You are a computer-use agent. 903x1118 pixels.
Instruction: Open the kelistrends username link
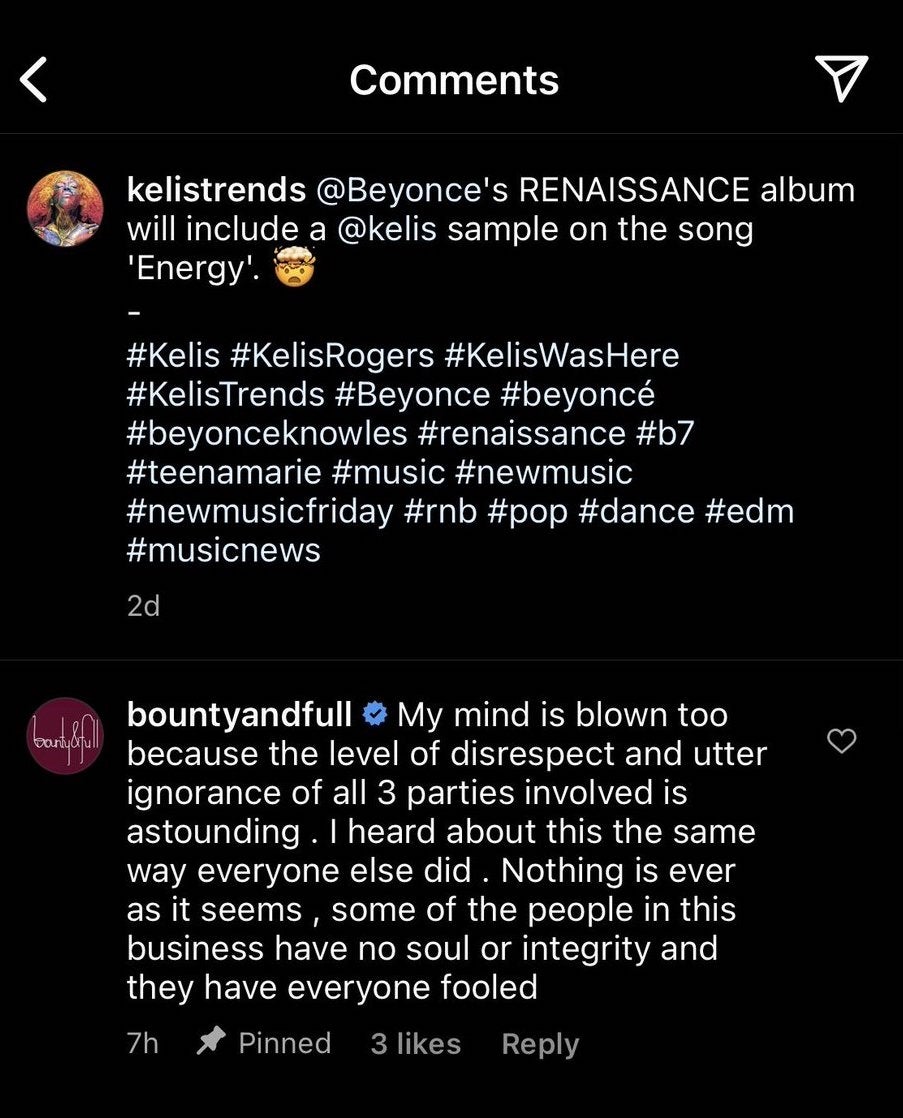click(215, 189)
